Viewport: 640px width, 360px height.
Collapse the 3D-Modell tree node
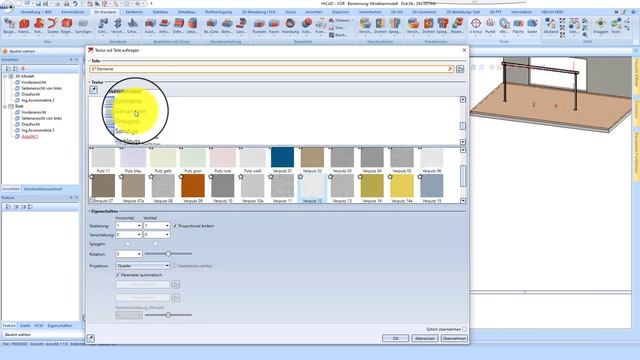point(5,76)
